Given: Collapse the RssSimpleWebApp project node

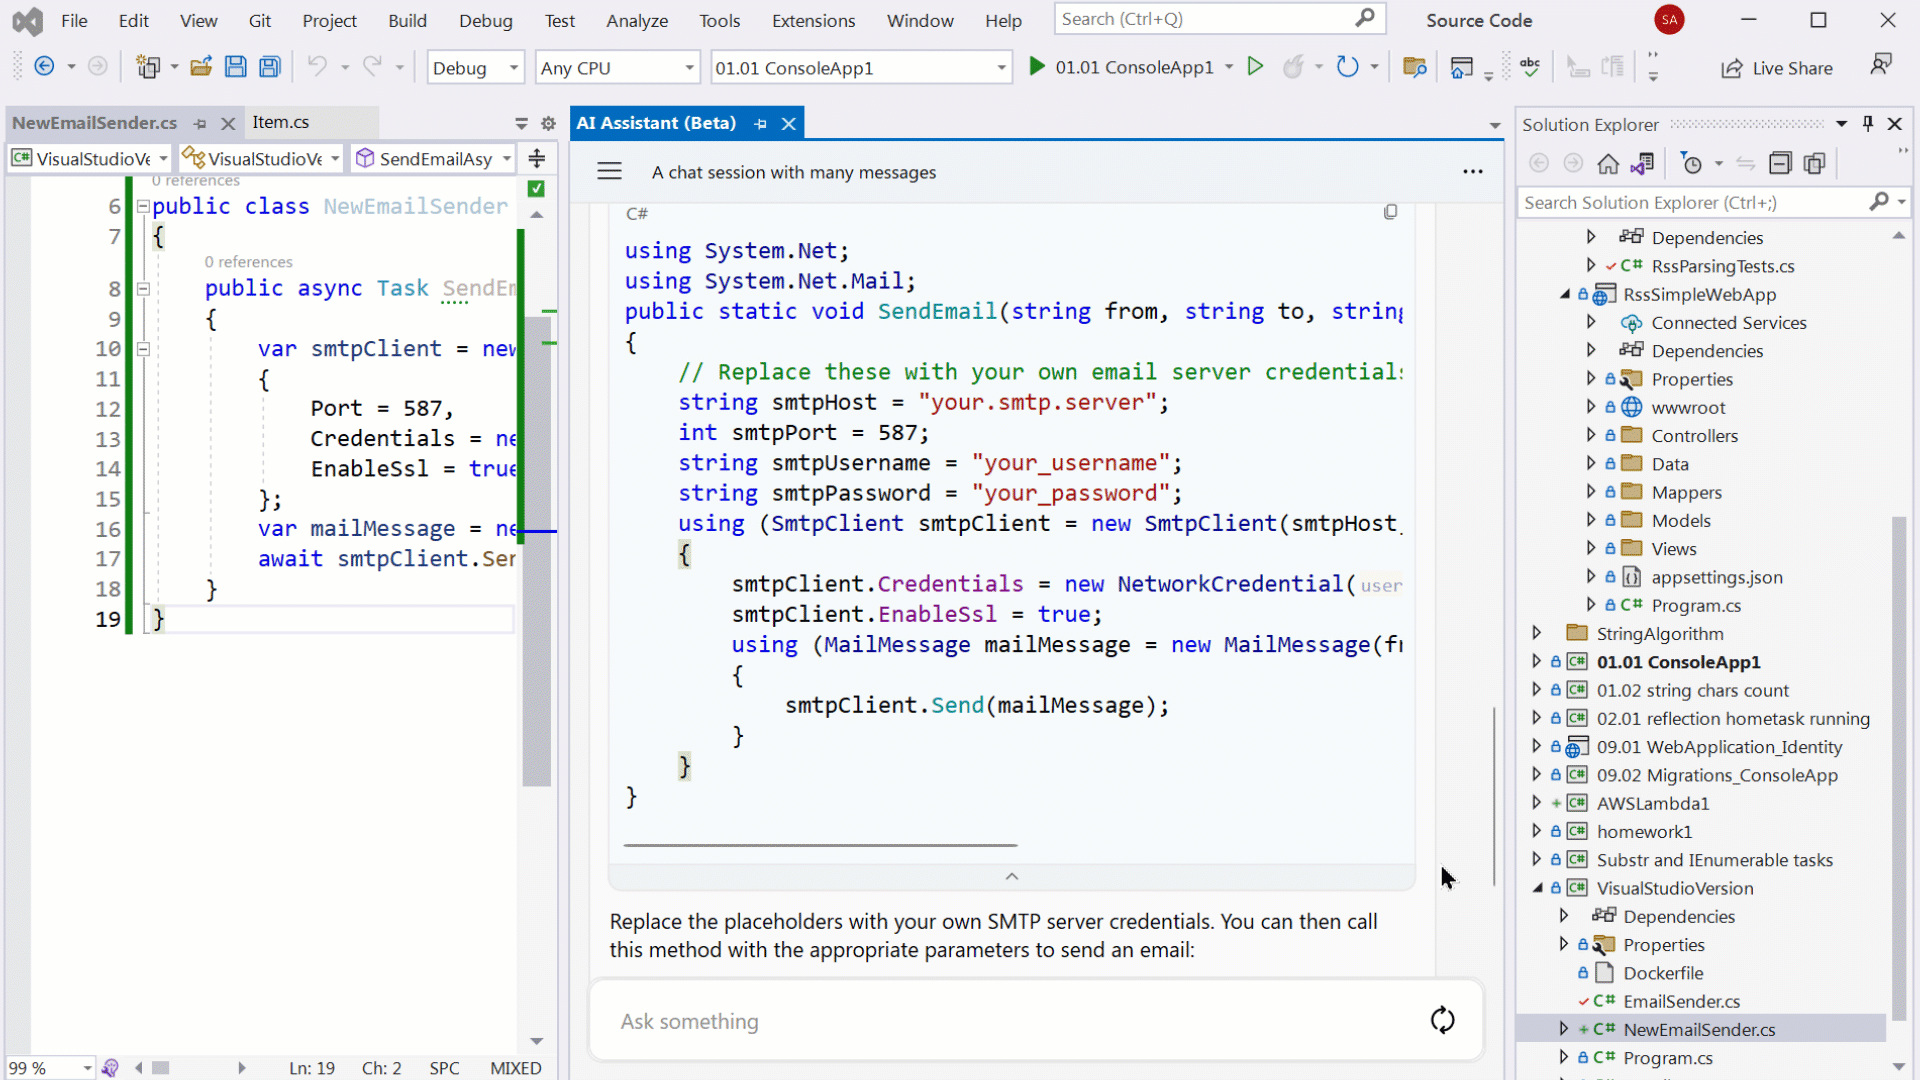Looking at the screenshot, I should pos(1565,294).
